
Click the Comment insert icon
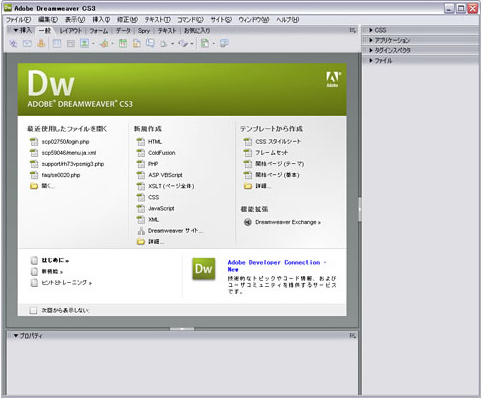click(x=150, y=43)
